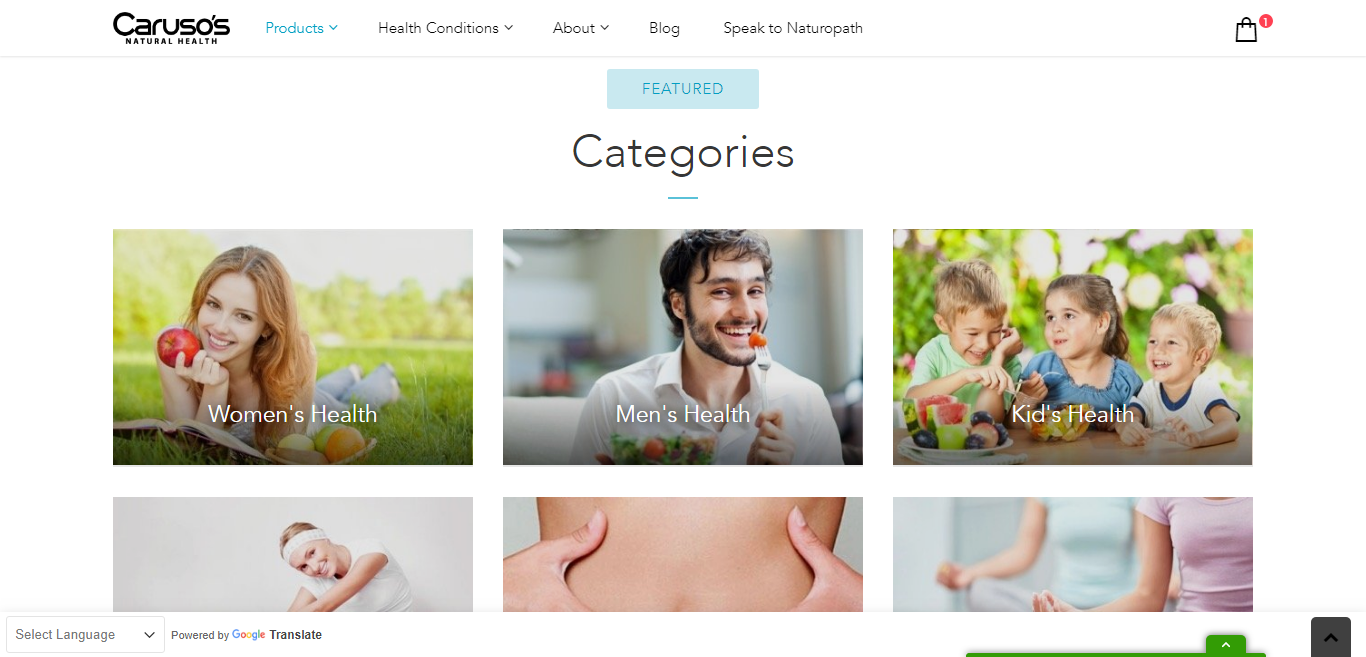
Task: Open the stretching woman category tile
Action: tap(293, 555)
